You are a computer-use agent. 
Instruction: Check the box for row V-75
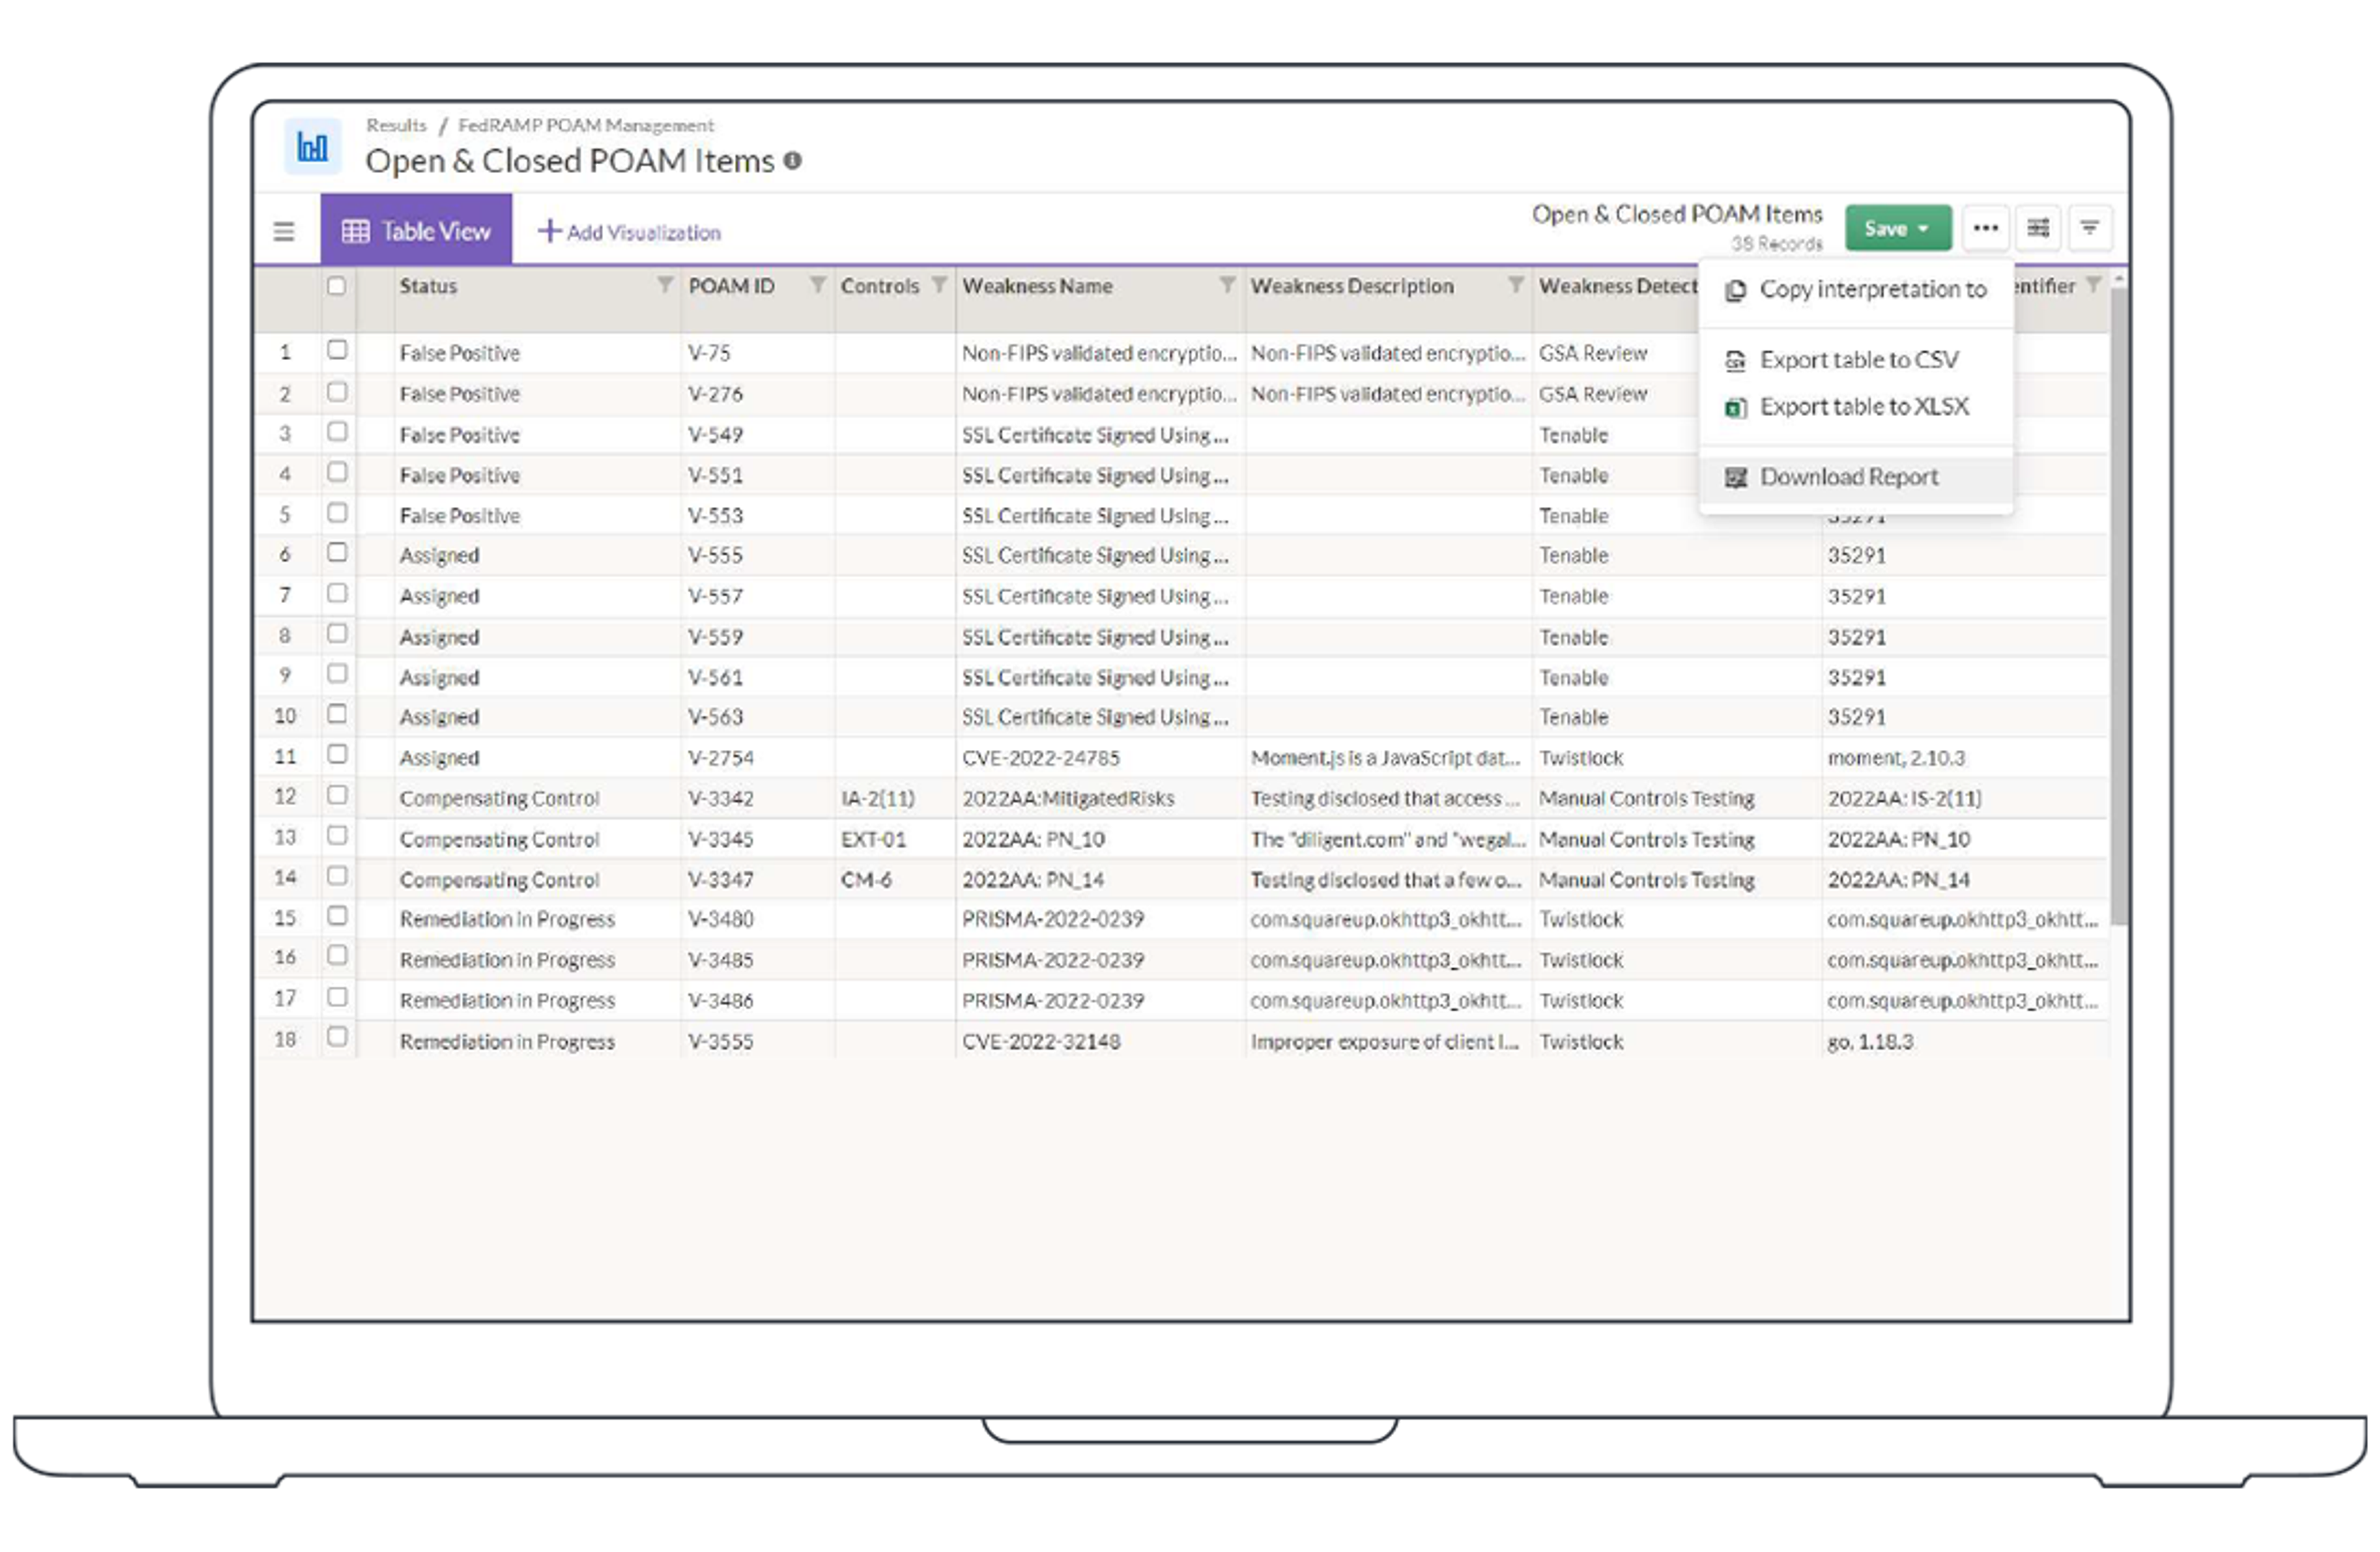tap(337, 350)
